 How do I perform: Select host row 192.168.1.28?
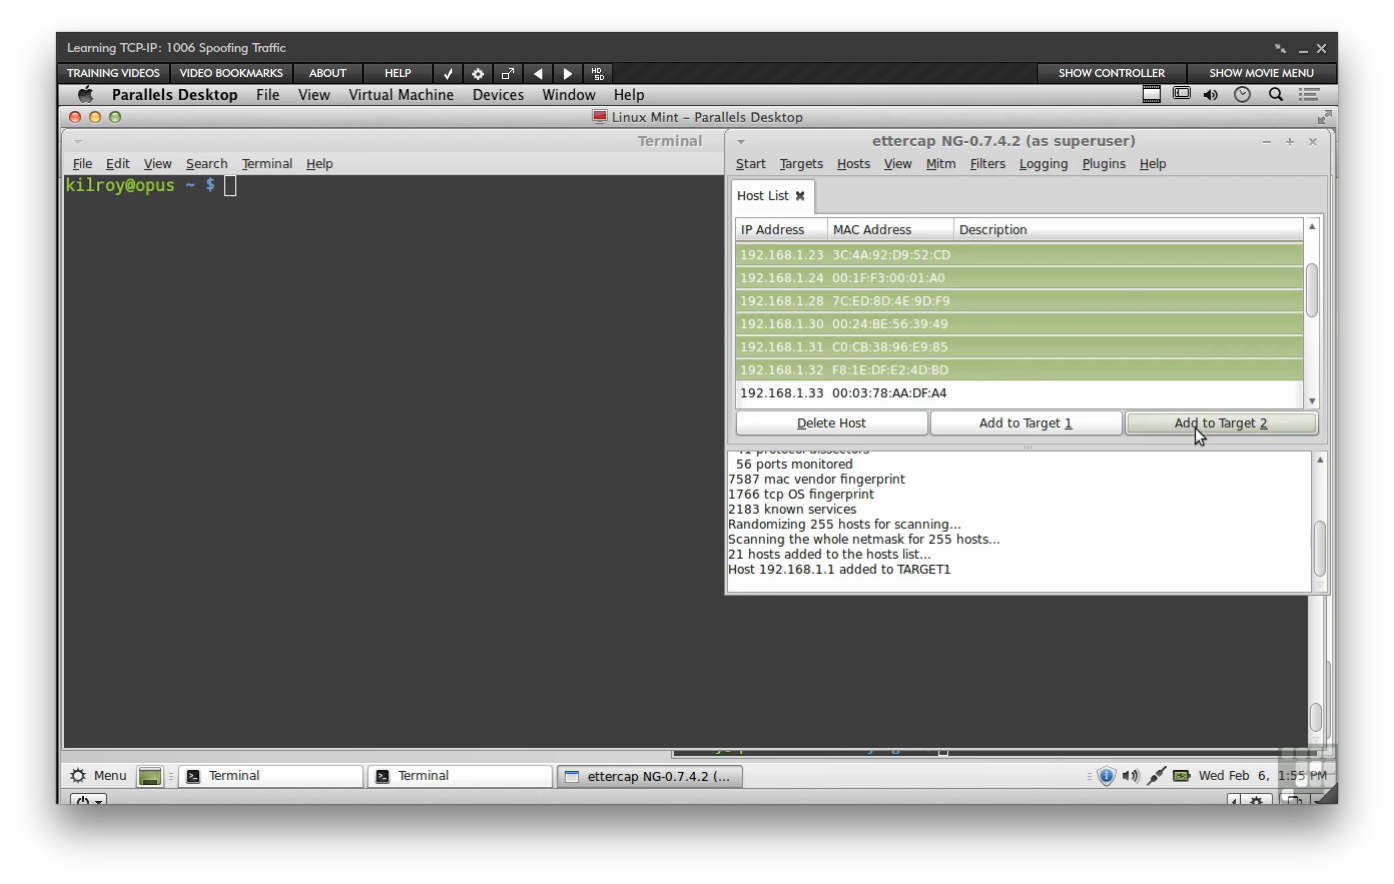click(1019, 301)
